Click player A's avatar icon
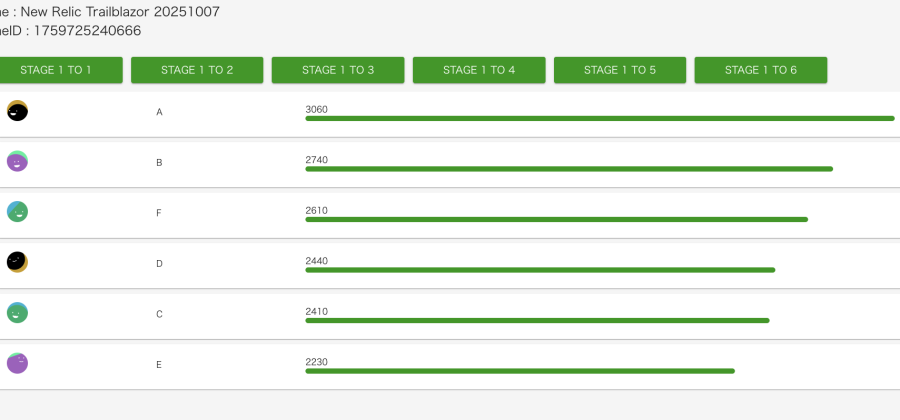Image resolution: width=900 pixels, height=420 pixels. pos(17,111)
